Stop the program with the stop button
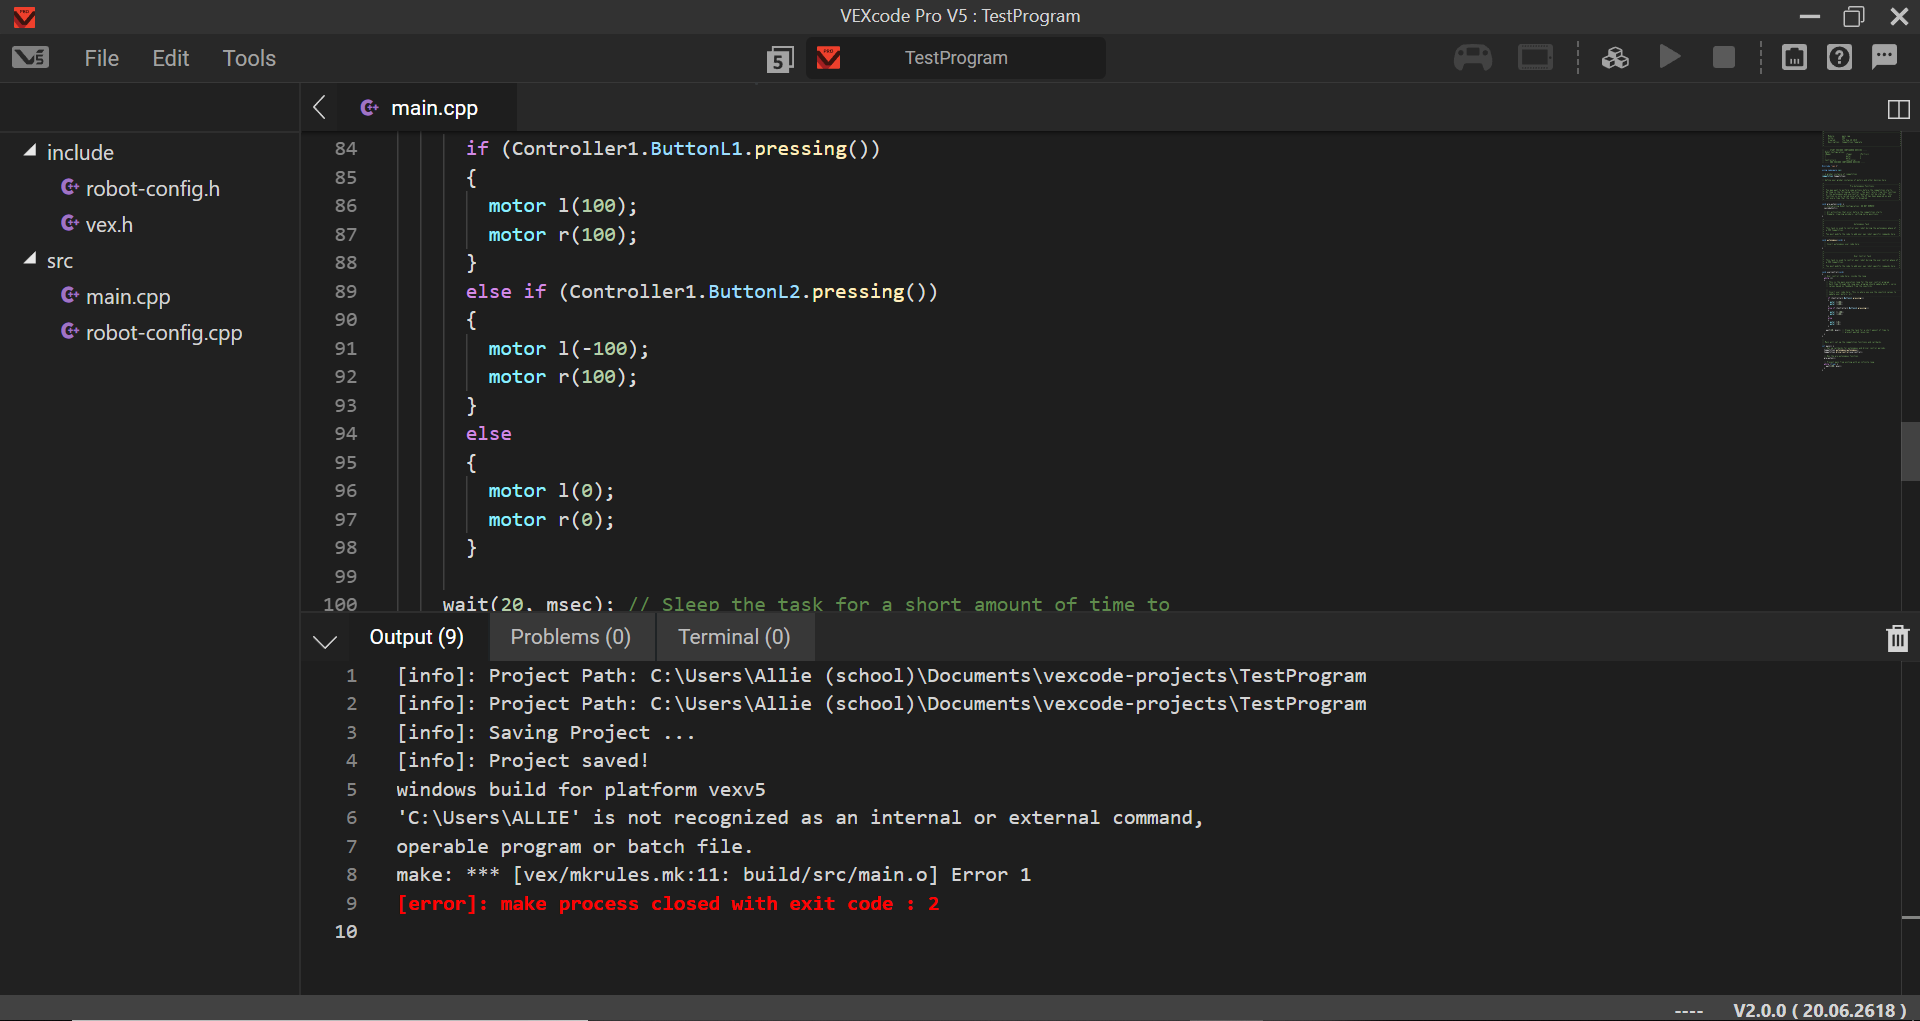The height and width of the screenshot is (1021, 1920). (1724, 58)
